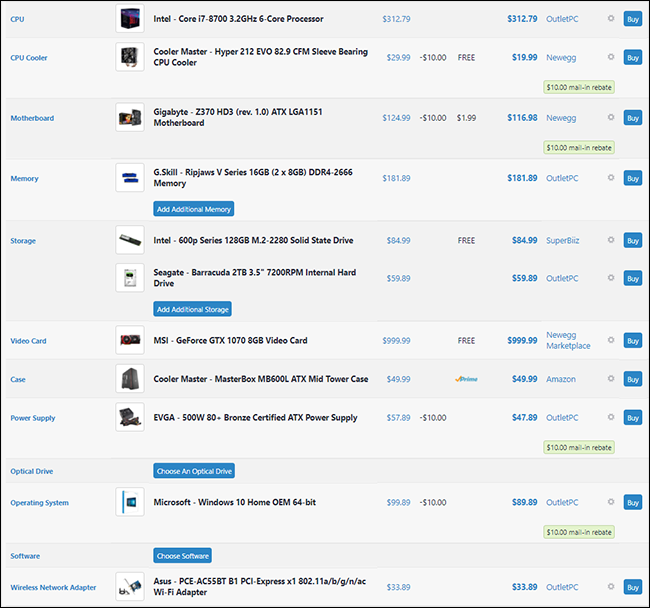Image resolution: width=650 pixels, height=608 pixels.
Task: Buy the MSI GeForce GTX 1070
Action: tap(633, 340)
